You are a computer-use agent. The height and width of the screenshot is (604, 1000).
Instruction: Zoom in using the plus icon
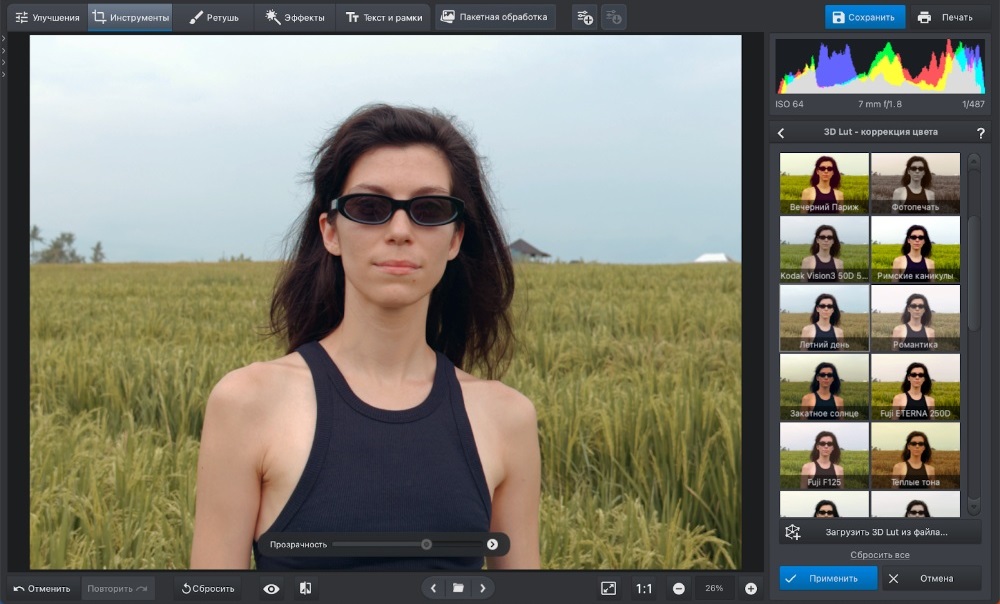(752, 588)
